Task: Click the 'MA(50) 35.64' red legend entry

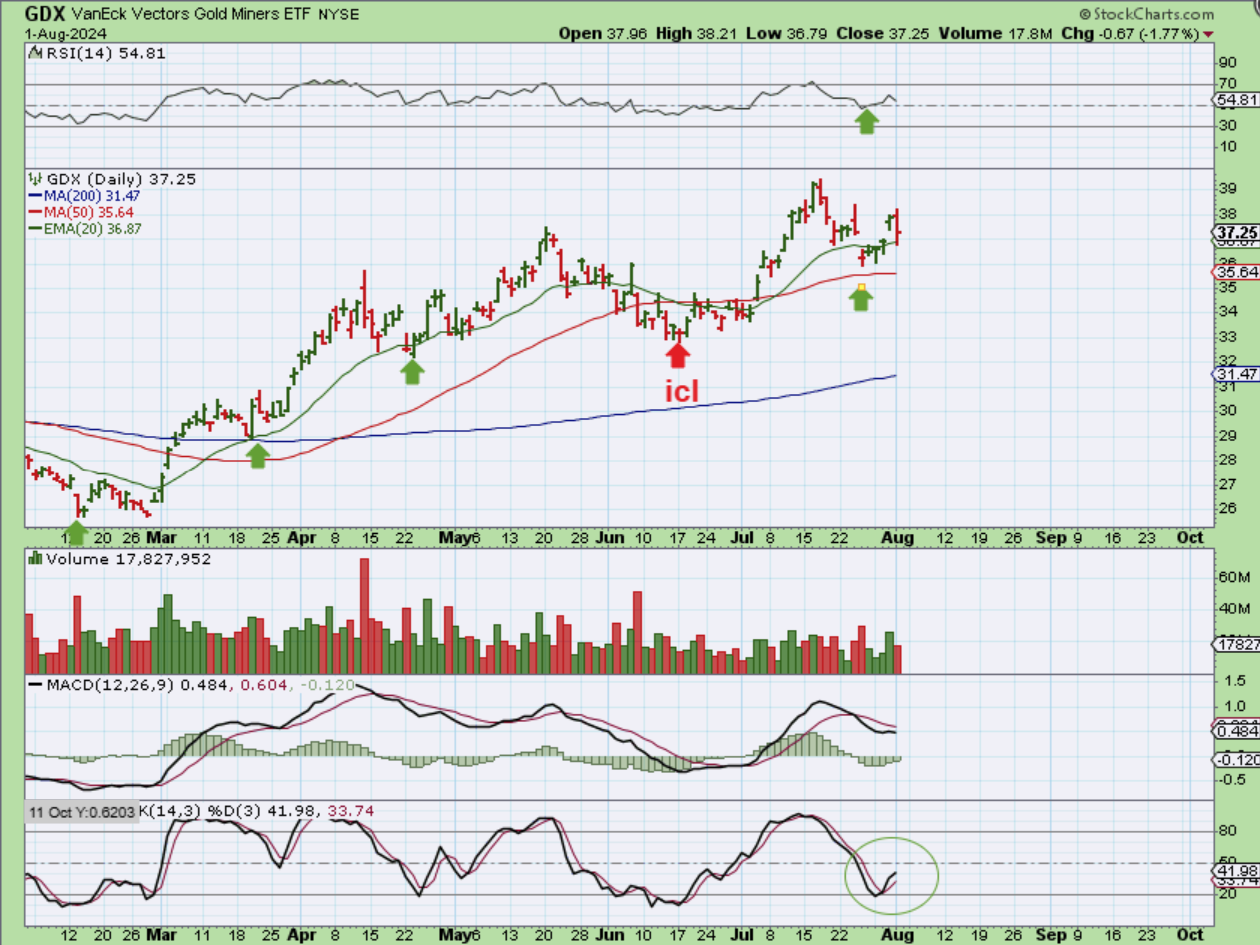Action: coord(81,212)
